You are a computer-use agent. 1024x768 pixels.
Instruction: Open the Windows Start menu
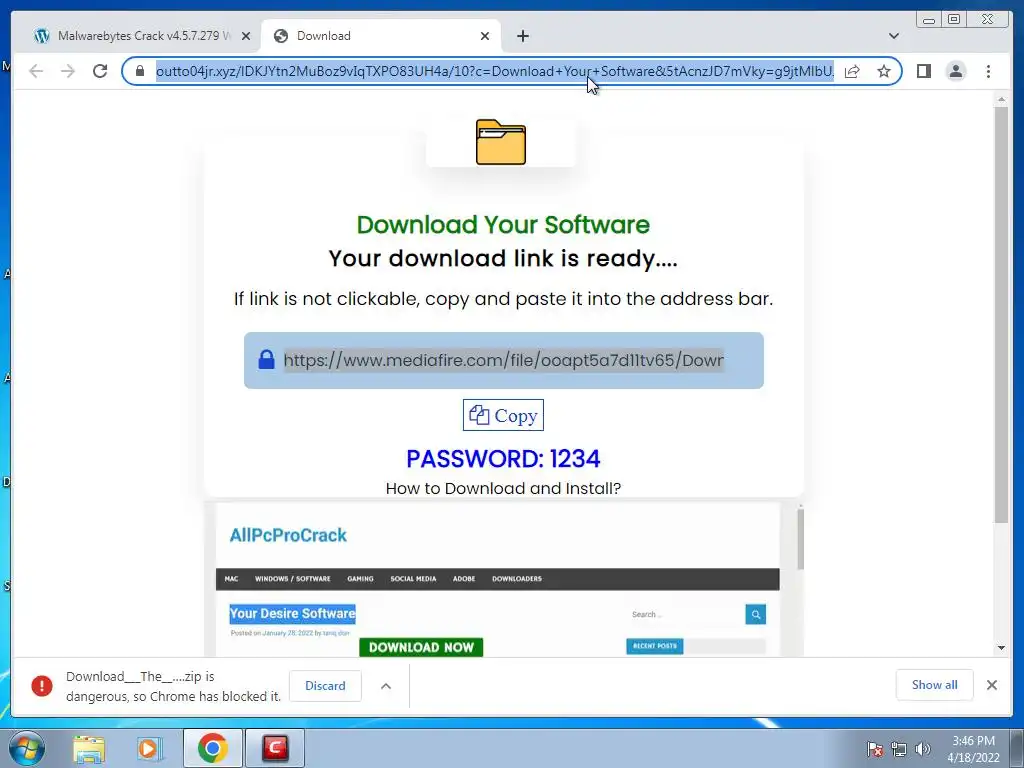click(x=27, y=748)
